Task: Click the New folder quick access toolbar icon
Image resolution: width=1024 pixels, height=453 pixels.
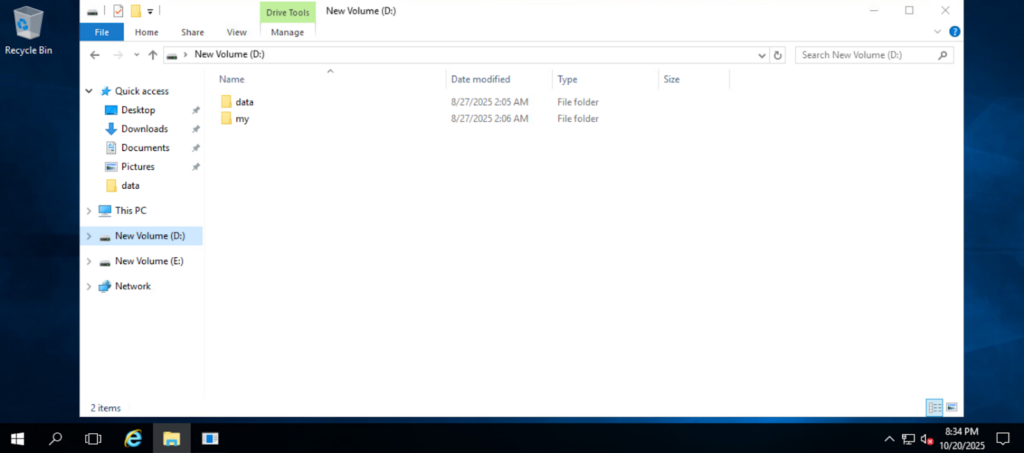Action: click(x=136, y=10)
